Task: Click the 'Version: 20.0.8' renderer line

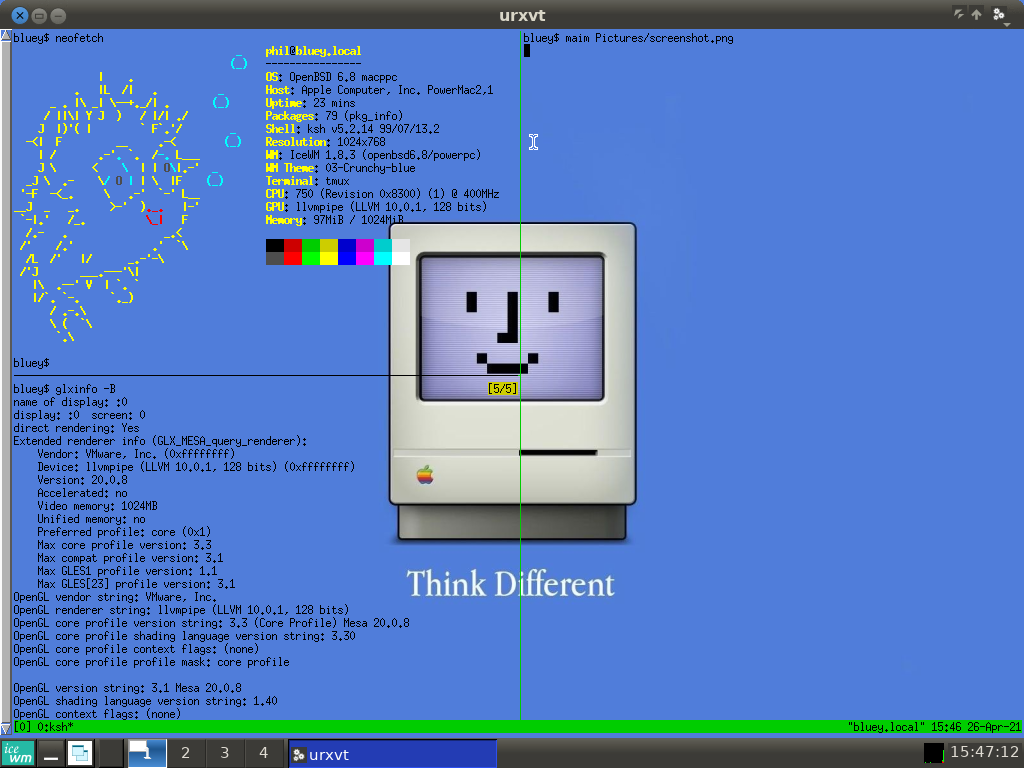Action: pos(82,480)
